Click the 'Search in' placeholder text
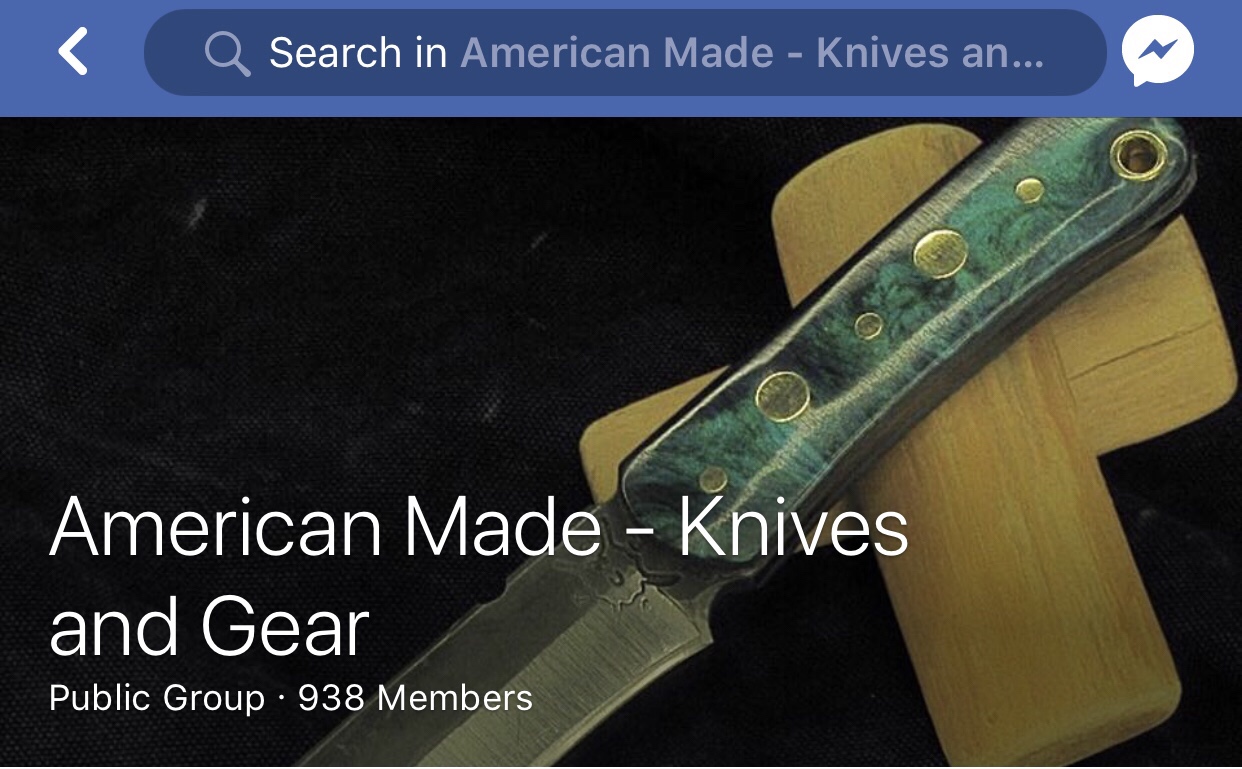The image size is (1242, 769). click(358, 53)
